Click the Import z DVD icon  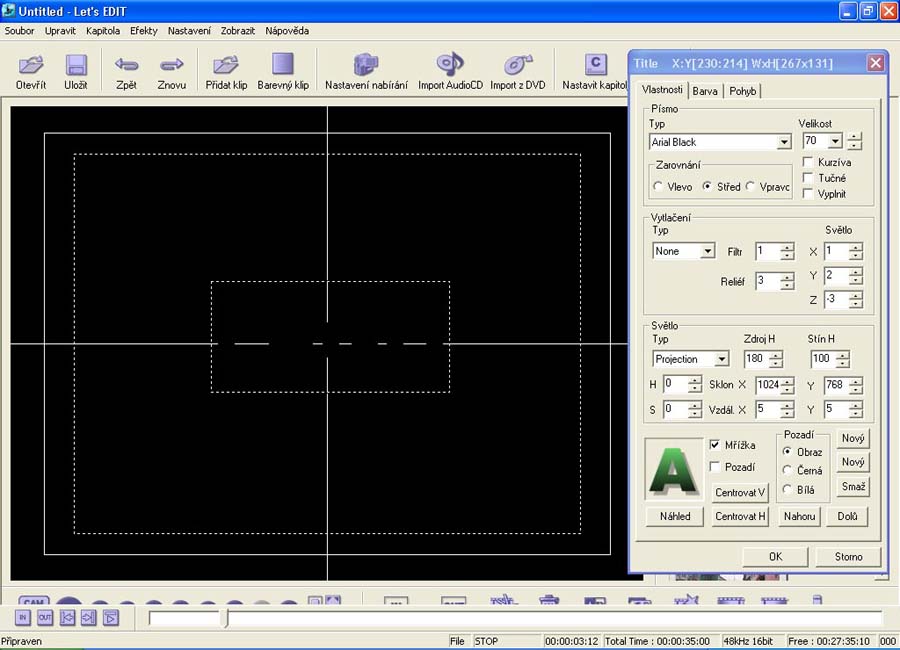(x=517, y=66)
